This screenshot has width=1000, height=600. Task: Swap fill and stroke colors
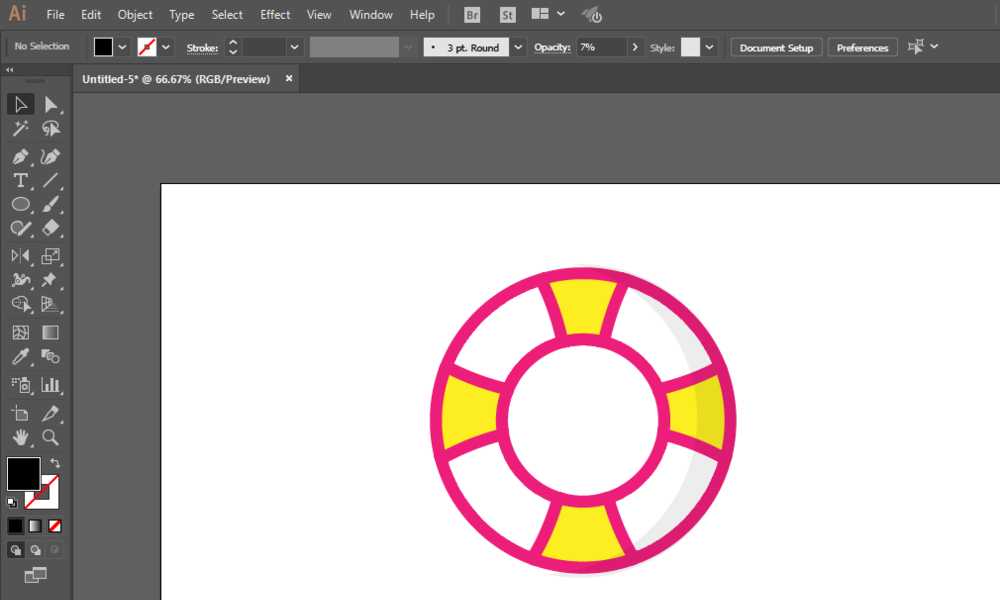click(55, 463)
